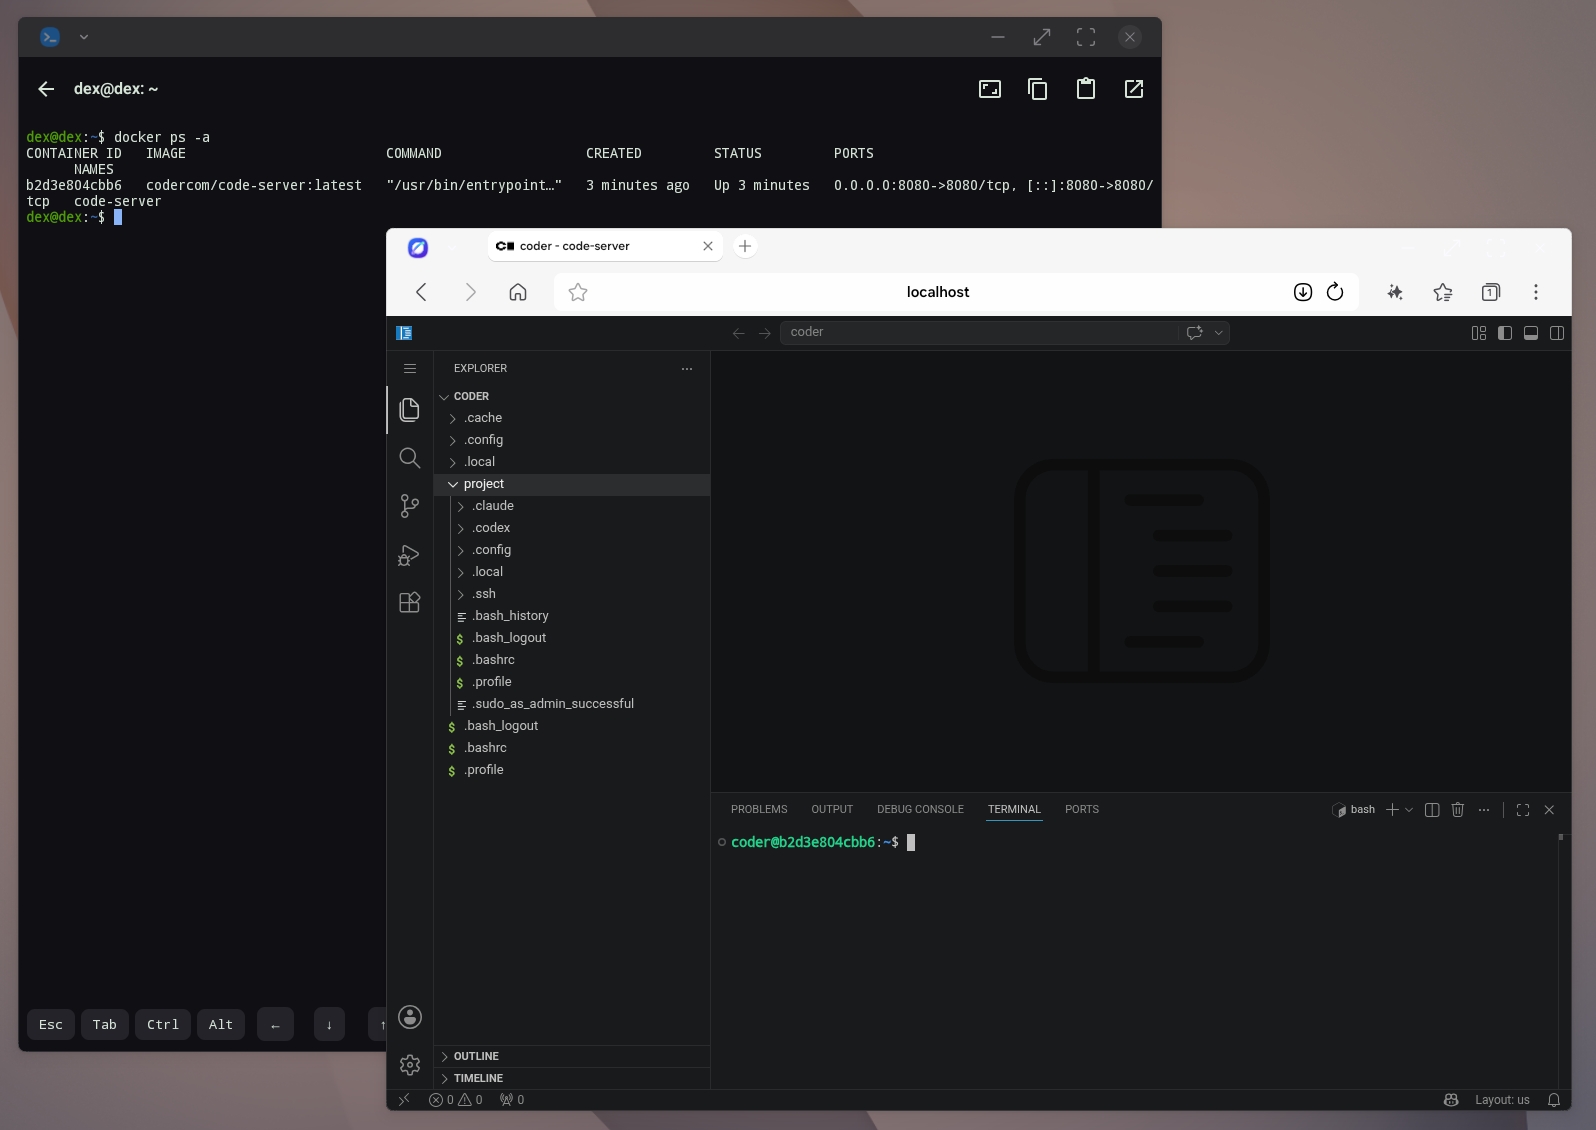The width and height of the screenshot is (1596, 1130).
Task: Click the terminal window's copy icon
Action: coord(1038,89)
